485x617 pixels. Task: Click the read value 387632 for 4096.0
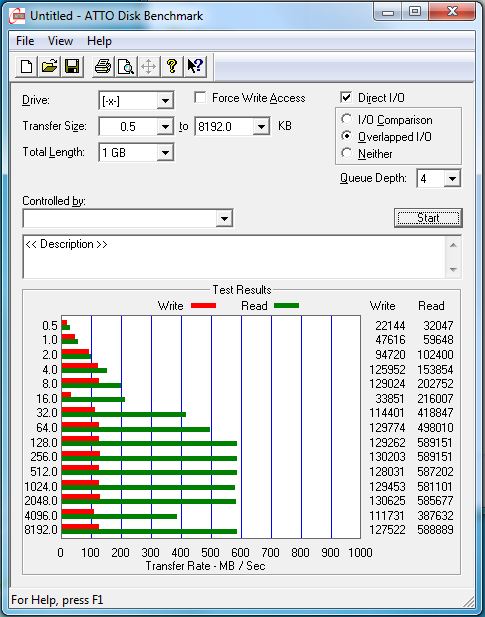(x=435, y=515)
